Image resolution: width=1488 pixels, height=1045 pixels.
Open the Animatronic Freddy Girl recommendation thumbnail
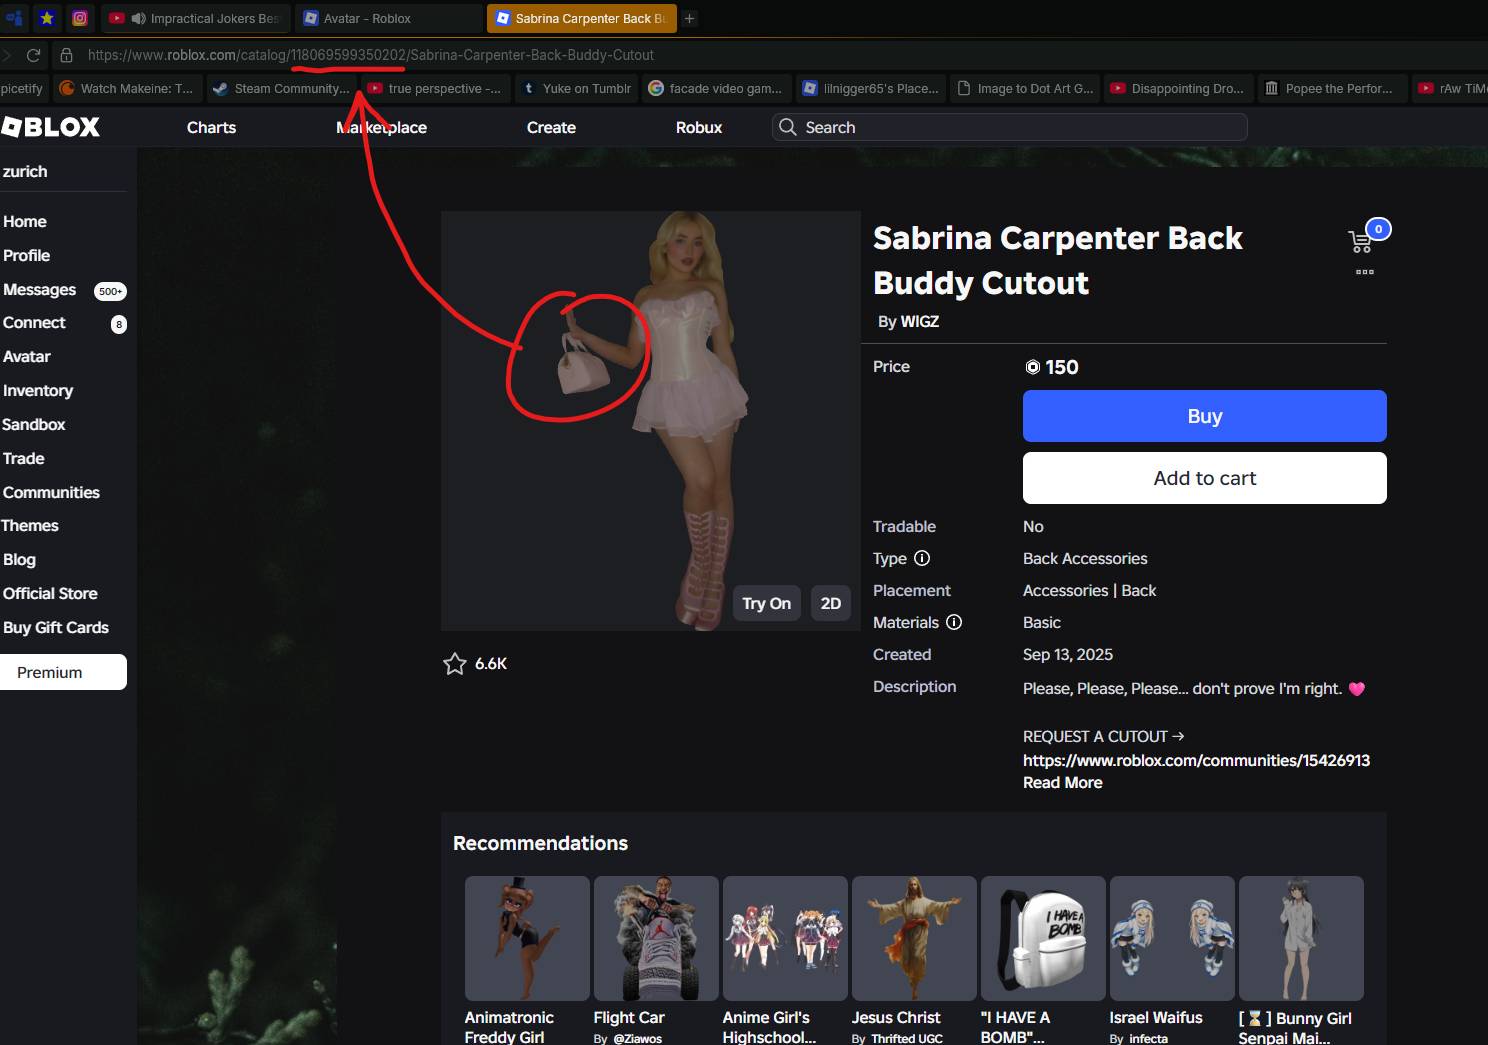coord(527,938)
